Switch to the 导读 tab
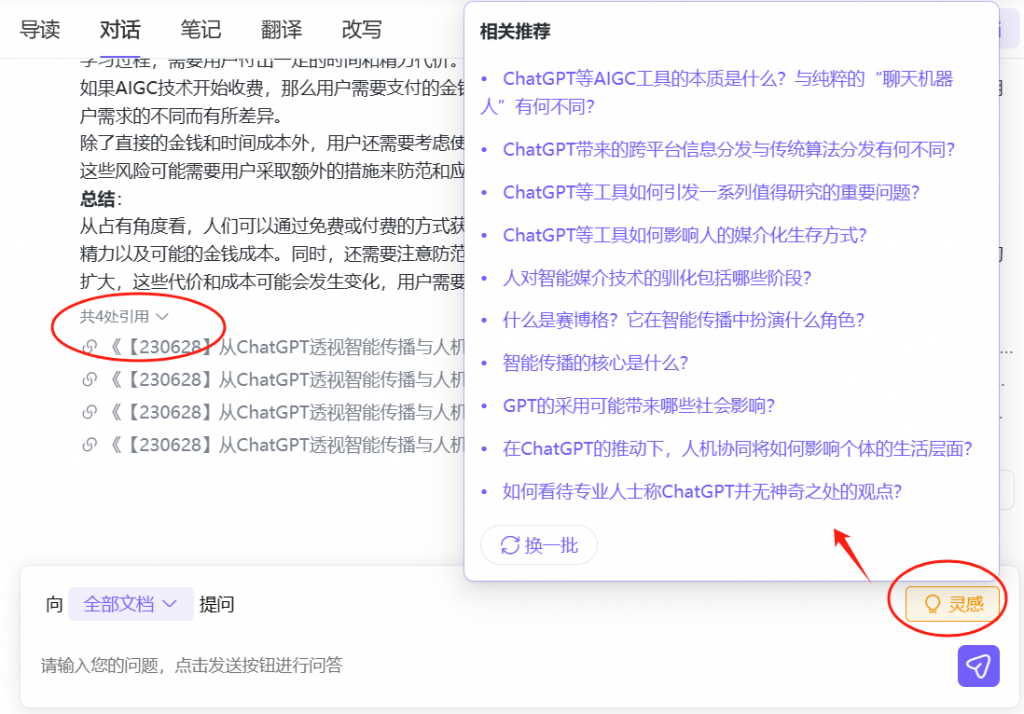The width and height of the screenshot is (1024, 714). coord(40,29)
